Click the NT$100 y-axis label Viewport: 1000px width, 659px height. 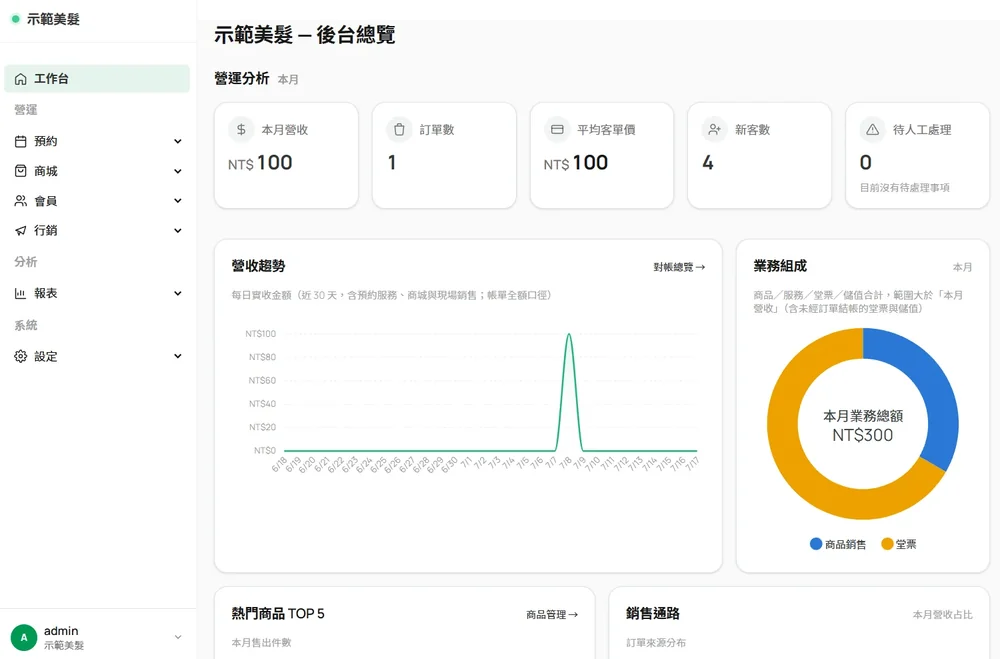click(261, 334)
